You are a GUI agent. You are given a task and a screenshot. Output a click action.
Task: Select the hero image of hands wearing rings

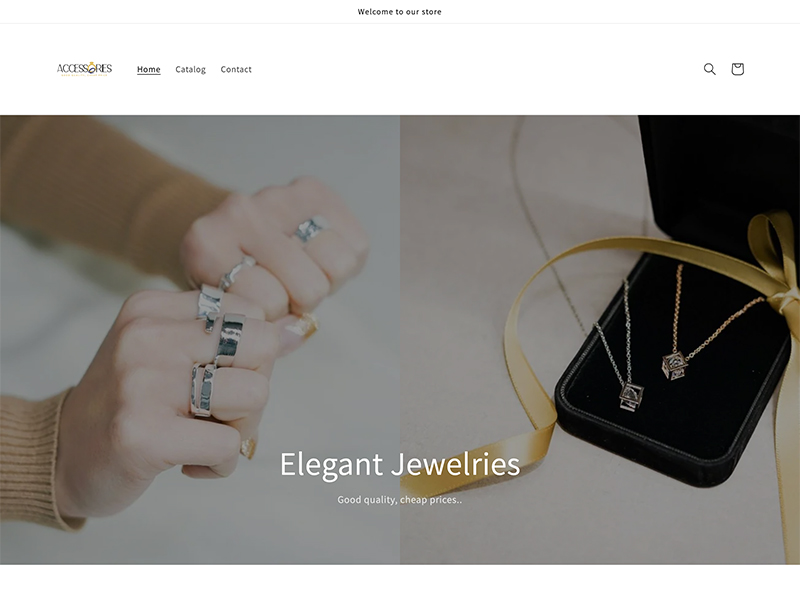200,339
